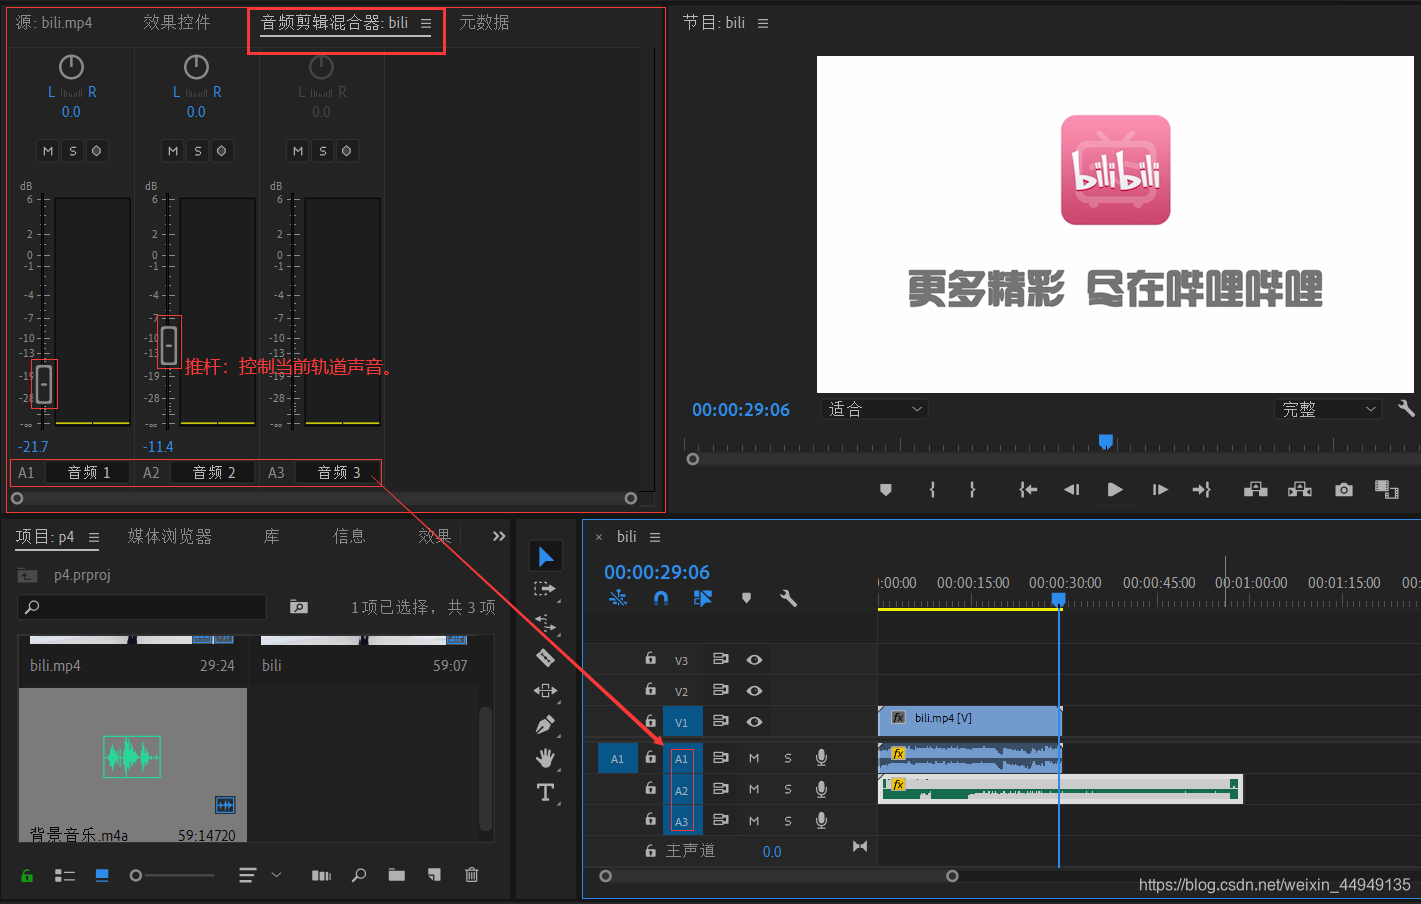This screenshot has width=1421, height=904.
Task: Click the New Item icon in project panel
Action: [434, 875]
